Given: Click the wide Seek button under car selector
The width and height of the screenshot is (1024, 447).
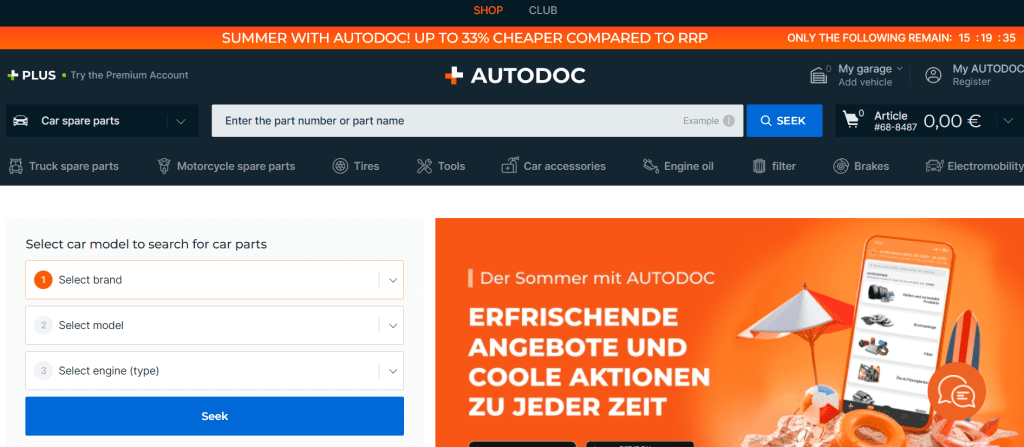Looking at the screenshot, I should [214, 416].
